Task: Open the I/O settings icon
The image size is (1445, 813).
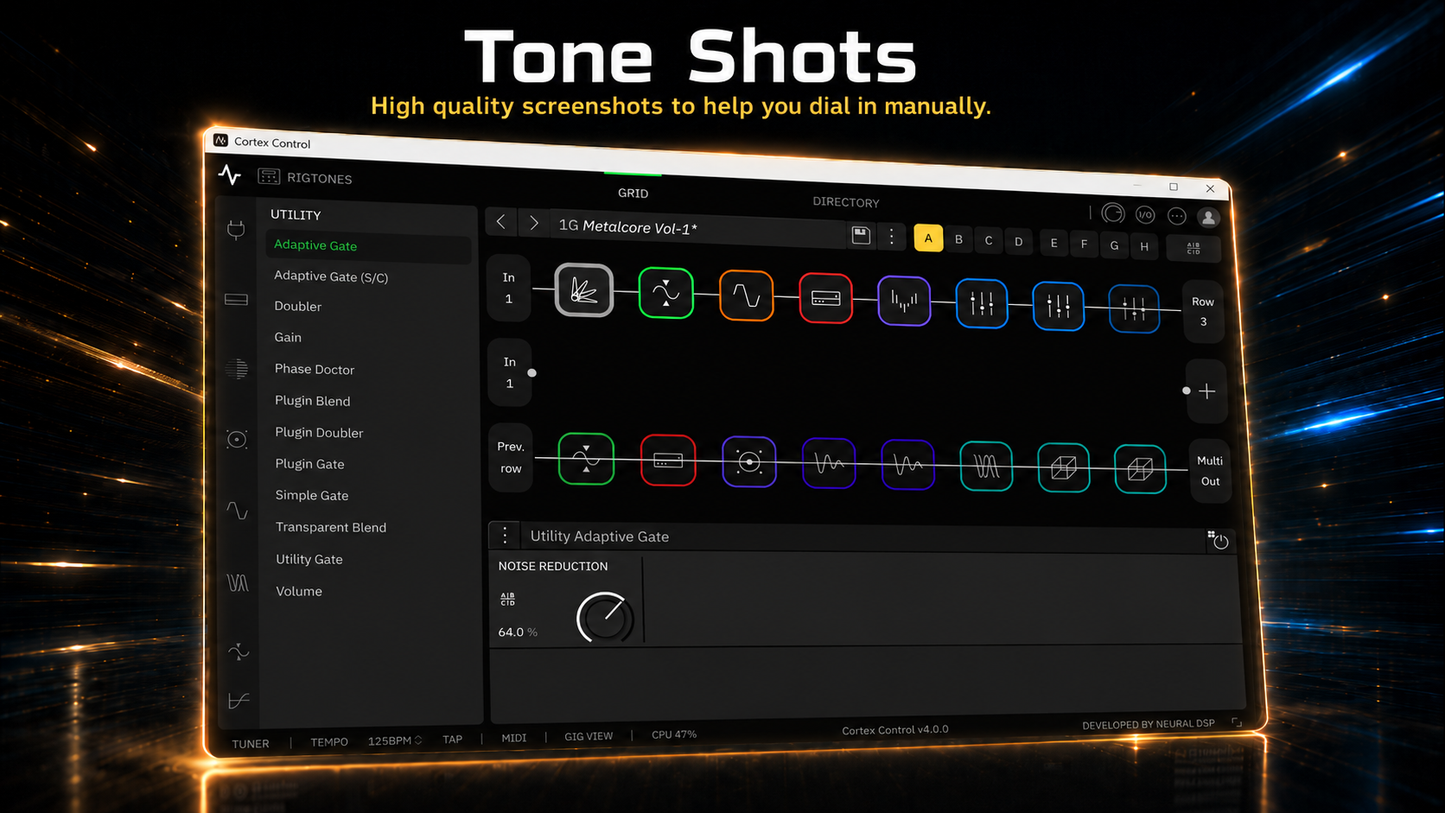Action: 1144,214
